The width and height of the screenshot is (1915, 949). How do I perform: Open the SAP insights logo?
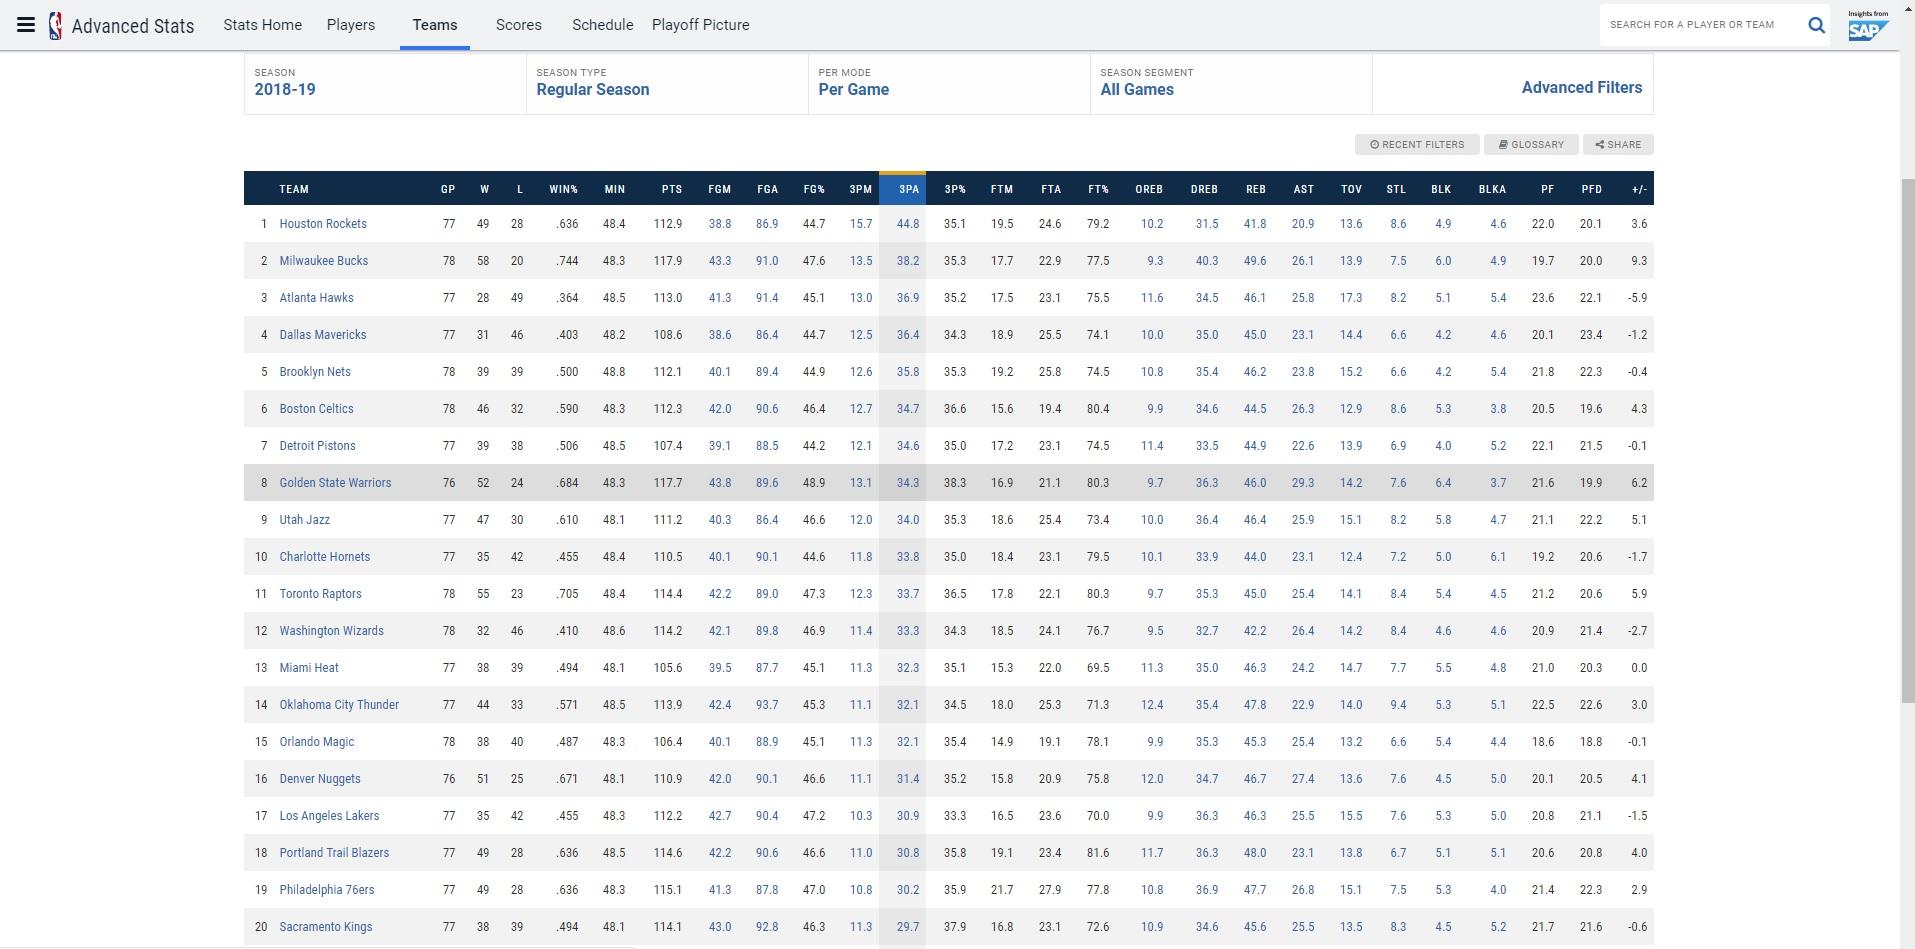(x=1867, y=25)
